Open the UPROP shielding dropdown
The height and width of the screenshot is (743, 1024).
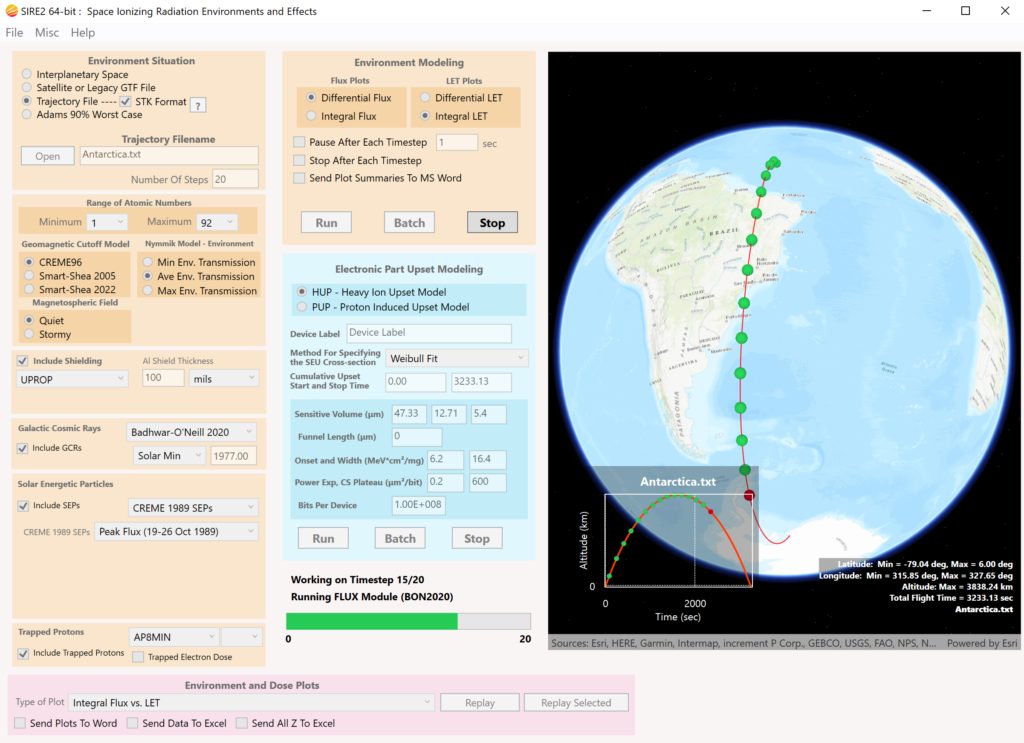(72, 379)
